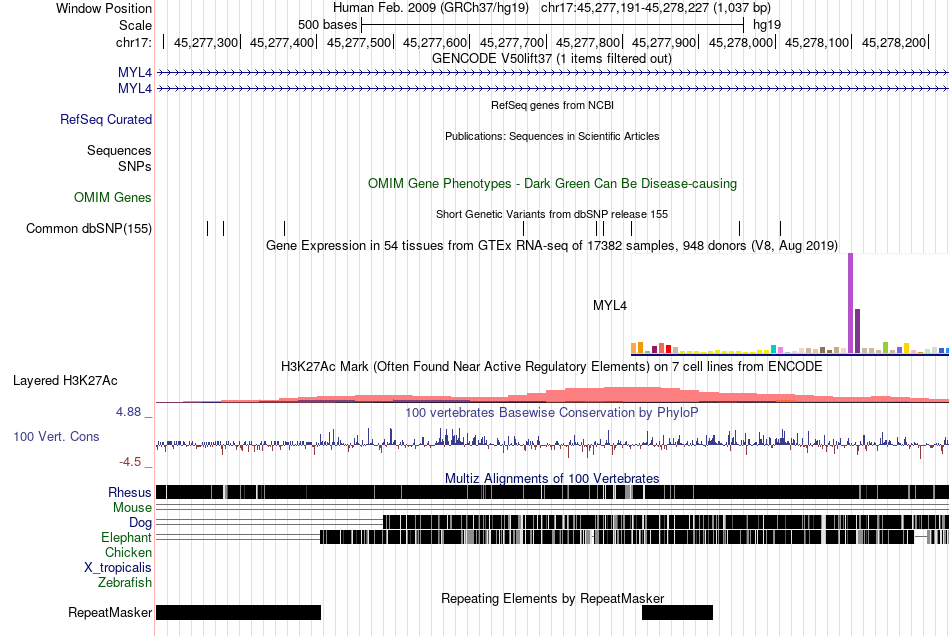Click the Rhesus alignment species label

130,492
